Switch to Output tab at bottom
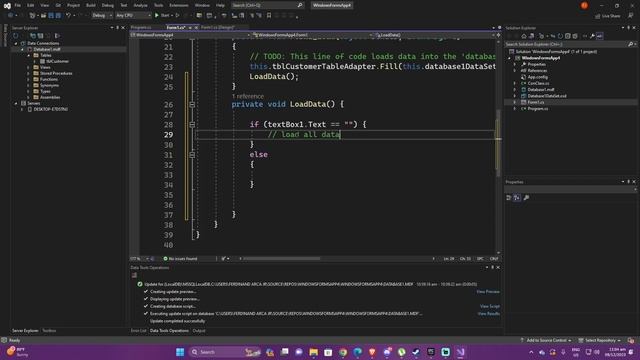The width and height of the screenshot is (640, 360). (x=199, y=331)
